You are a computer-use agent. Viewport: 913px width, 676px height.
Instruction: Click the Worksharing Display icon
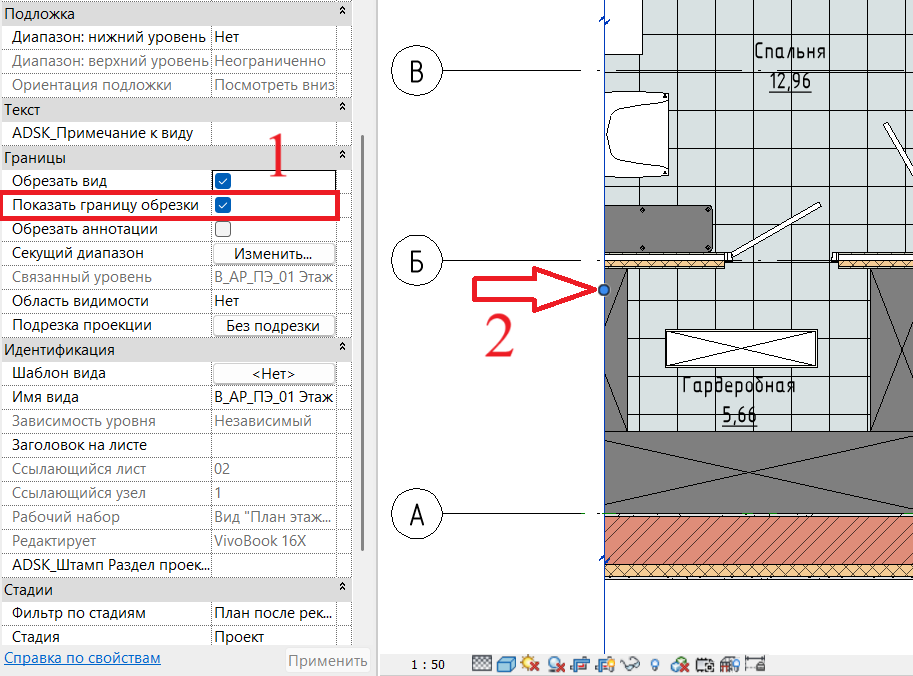coord(680,664)
